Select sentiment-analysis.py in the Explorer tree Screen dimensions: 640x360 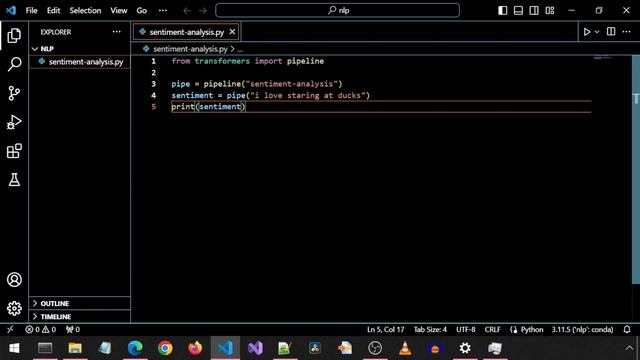[x=80, y=62]
